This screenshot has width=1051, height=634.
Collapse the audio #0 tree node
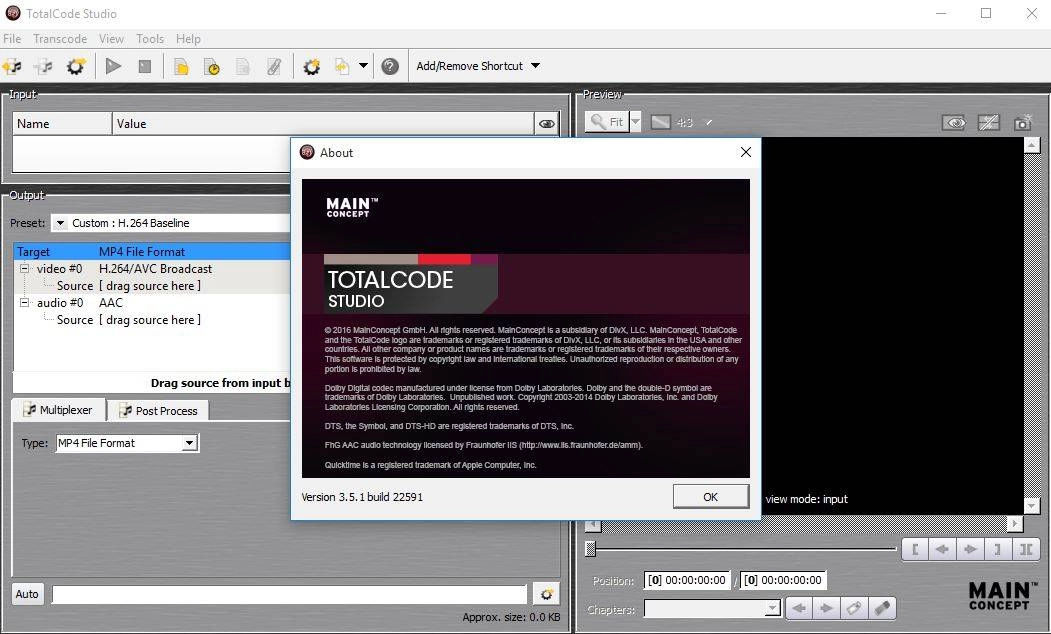[x=25, y=303]
